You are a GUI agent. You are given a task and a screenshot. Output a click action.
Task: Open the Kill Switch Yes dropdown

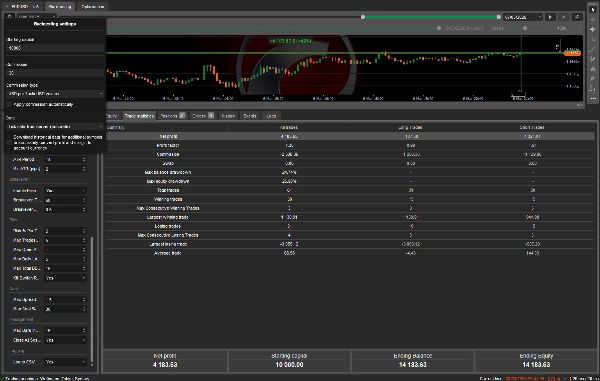pyautogui.click(x=65, y=278)
